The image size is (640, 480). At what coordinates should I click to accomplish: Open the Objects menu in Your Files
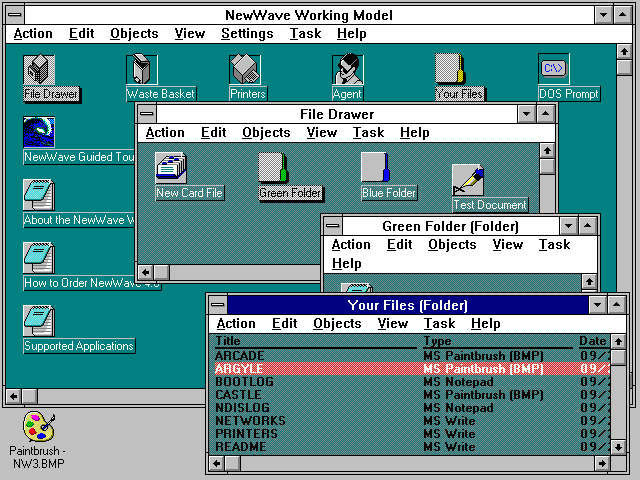337,324
